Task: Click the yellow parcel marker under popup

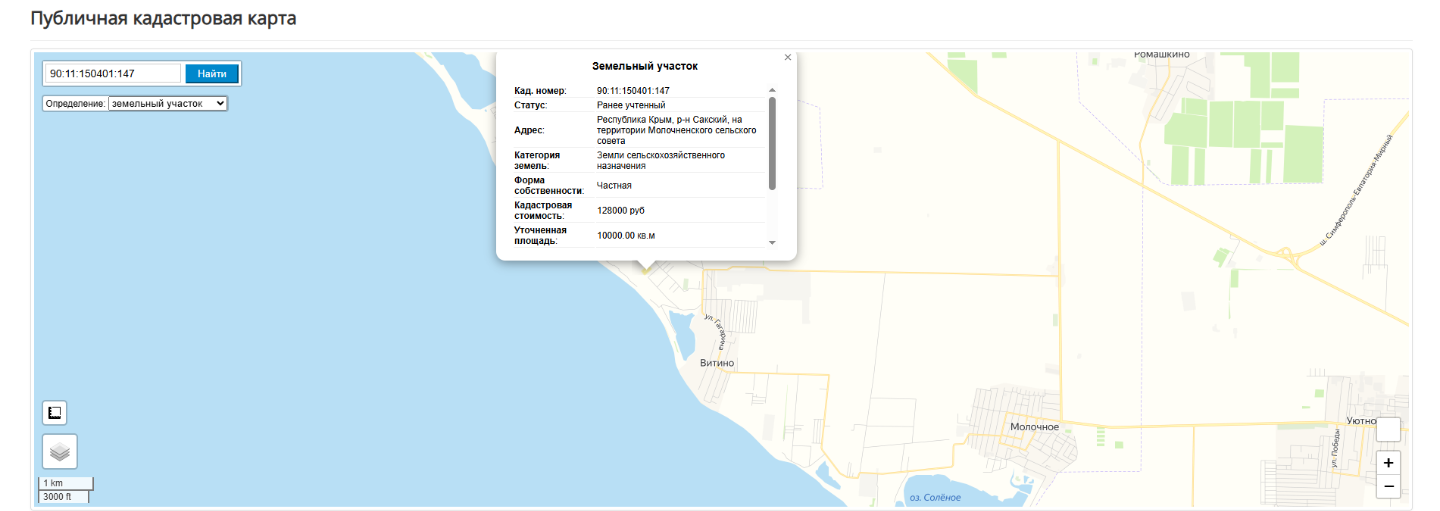Action: click(646, 268)
